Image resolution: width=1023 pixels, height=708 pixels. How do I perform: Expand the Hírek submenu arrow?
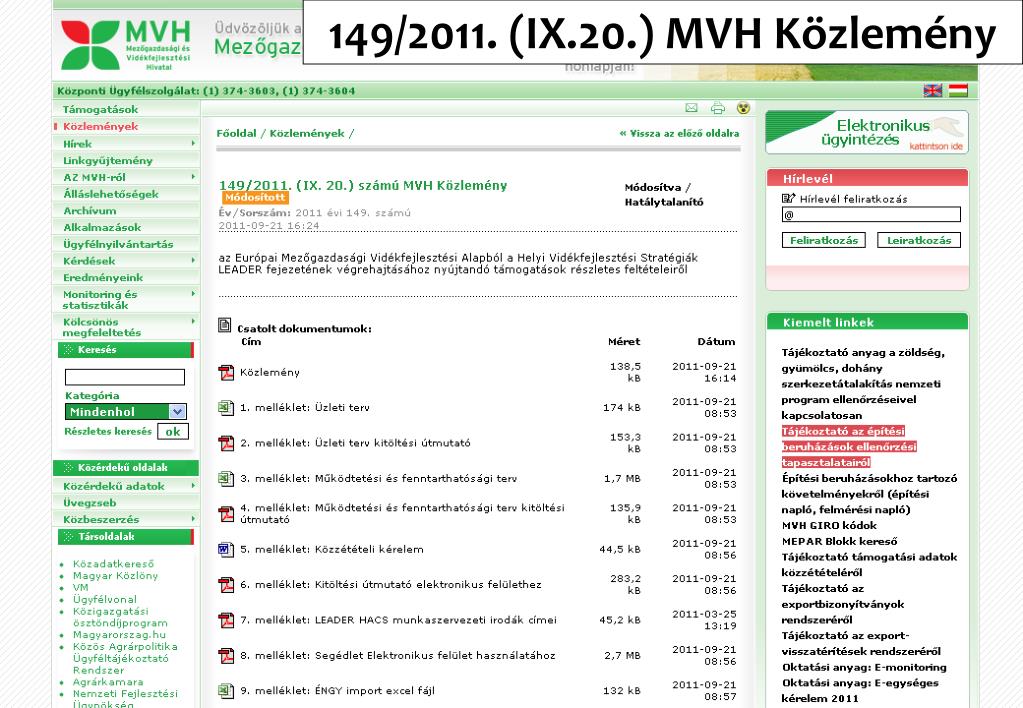point(193,143)
